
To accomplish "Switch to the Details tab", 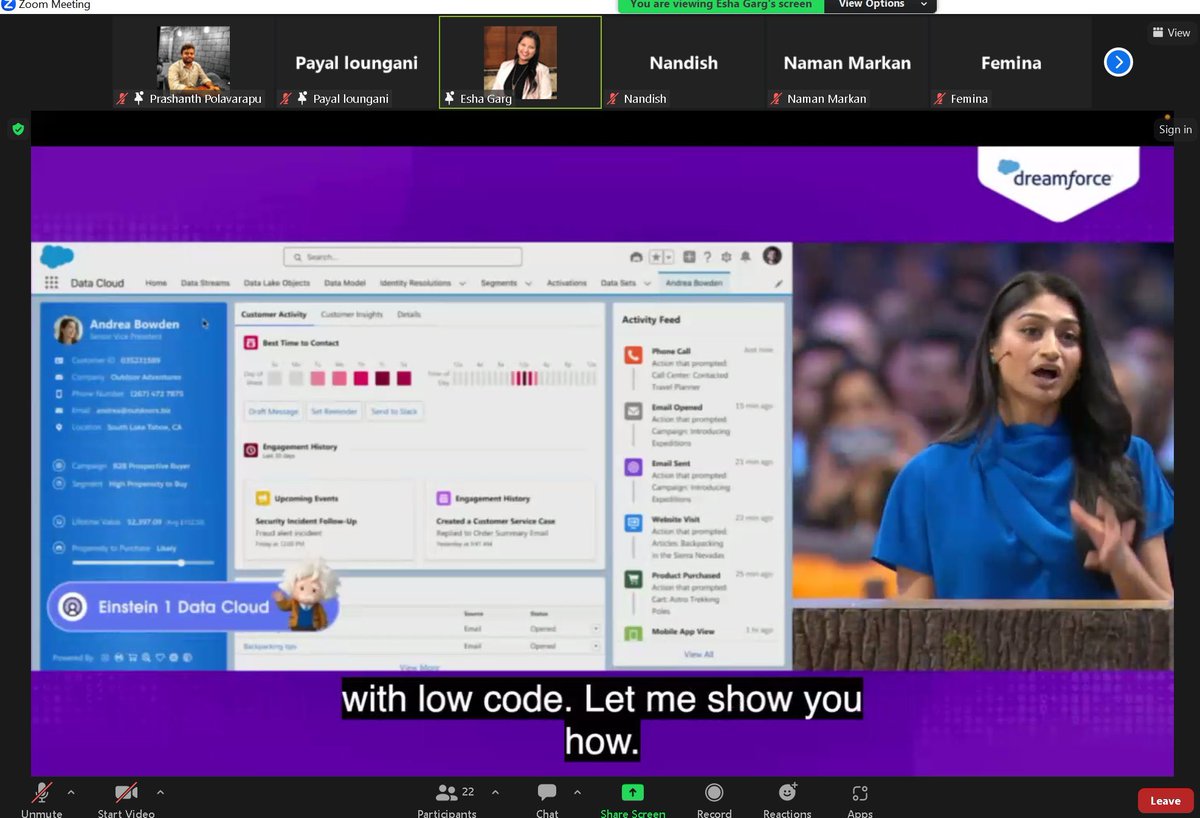I will point(409,314).
